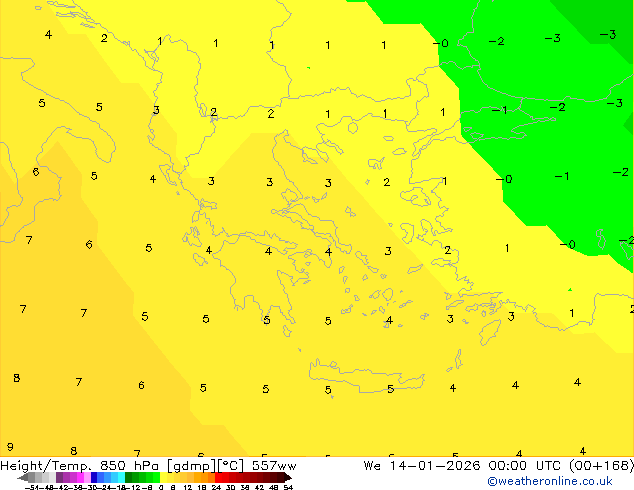Select the dark blue swatch in legend
The height and width of the screenshot is (490, 634).
[x=94, y=477]
